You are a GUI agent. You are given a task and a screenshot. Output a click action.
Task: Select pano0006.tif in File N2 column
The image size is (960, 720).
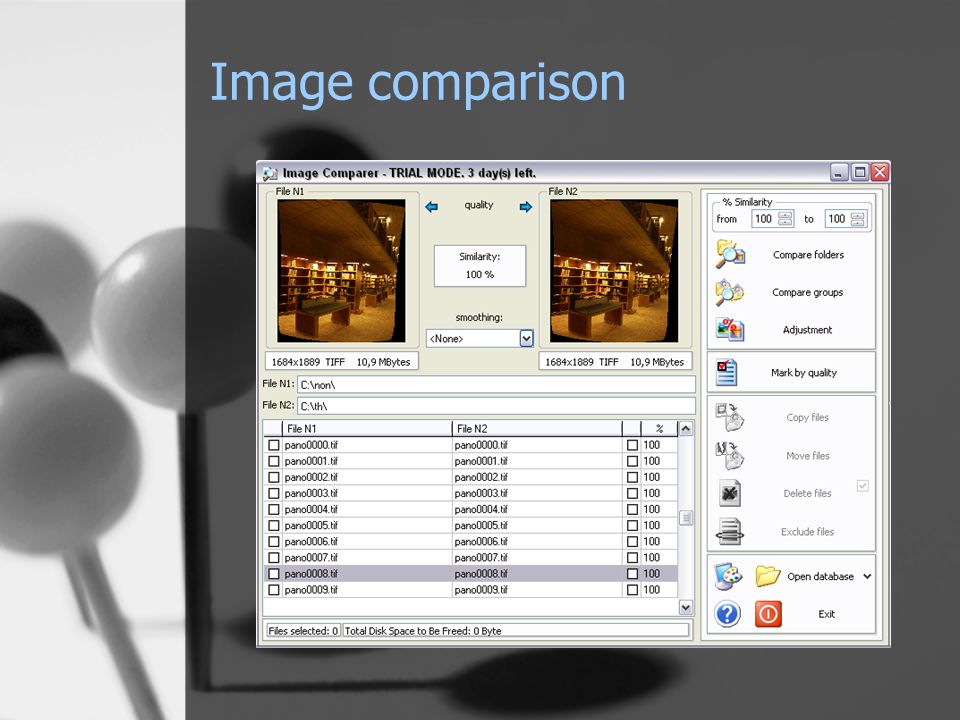point(481,542)
